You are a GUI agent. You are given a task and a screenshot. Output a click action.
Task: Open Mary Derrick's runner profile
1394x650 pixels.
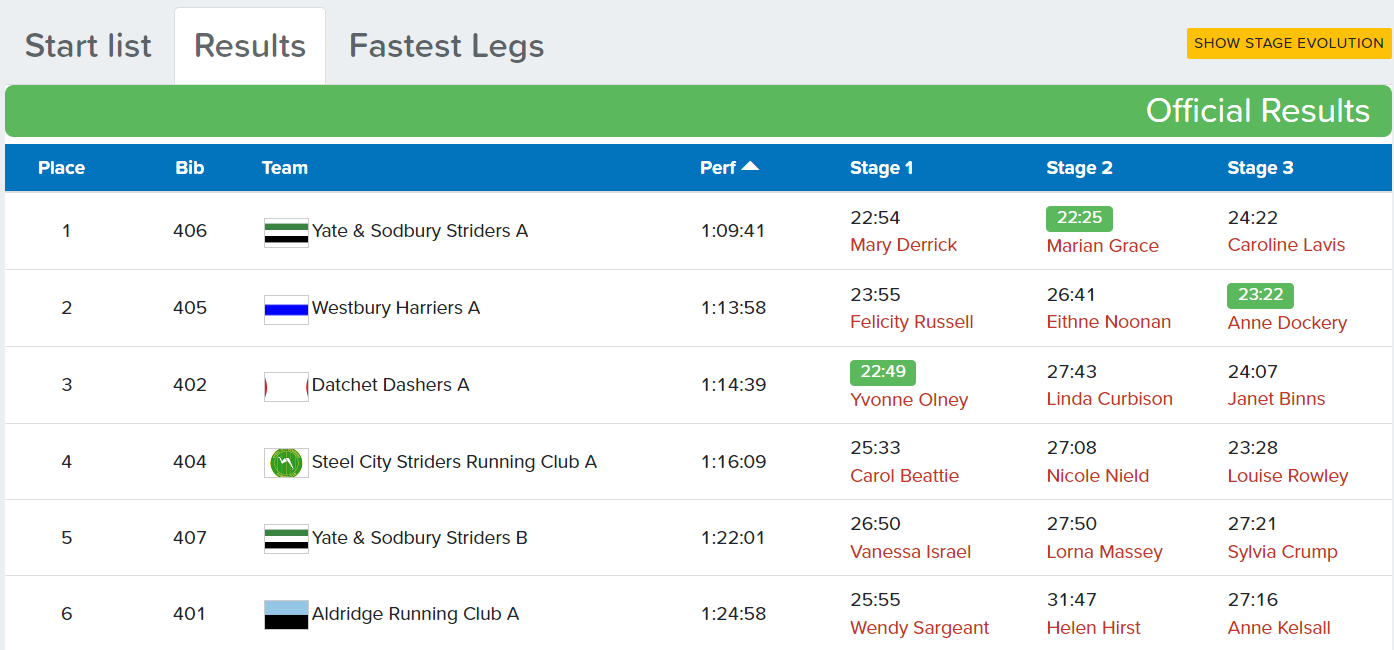point(903,245)
